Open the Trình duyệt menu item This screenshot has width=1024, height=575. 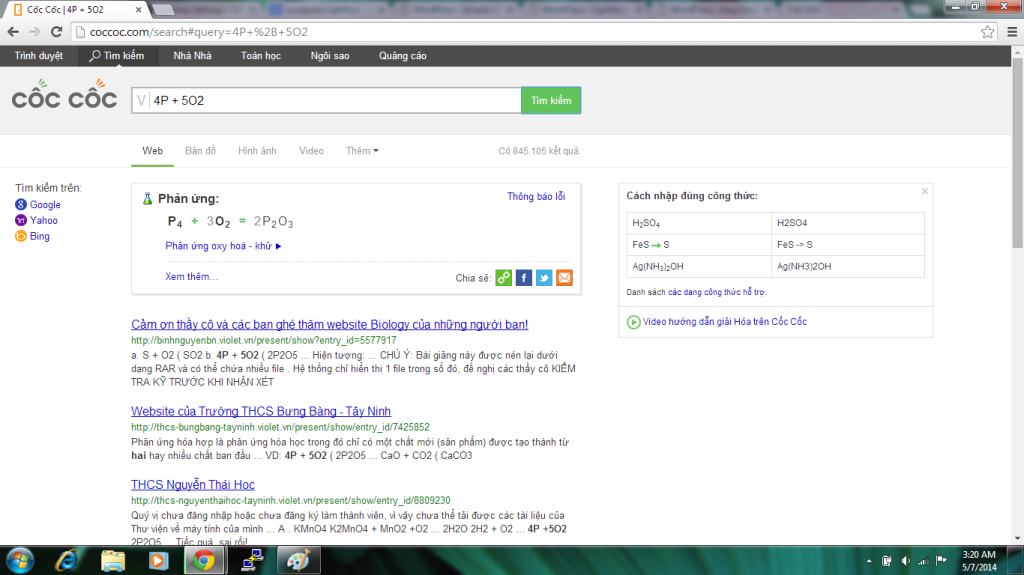click(39, 56)
